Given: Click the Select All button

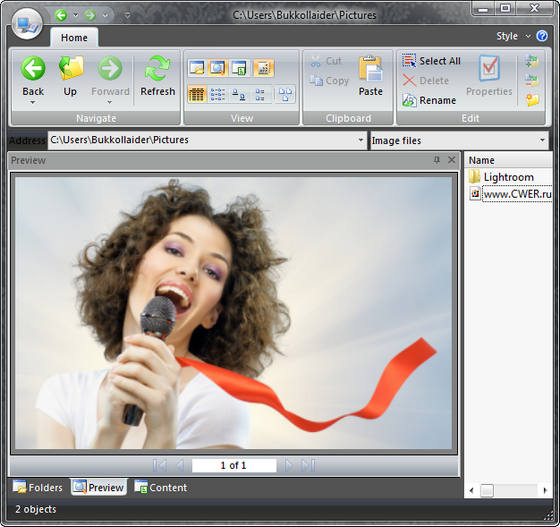Looking at the screenshot, I should click(x=431, y=61).
